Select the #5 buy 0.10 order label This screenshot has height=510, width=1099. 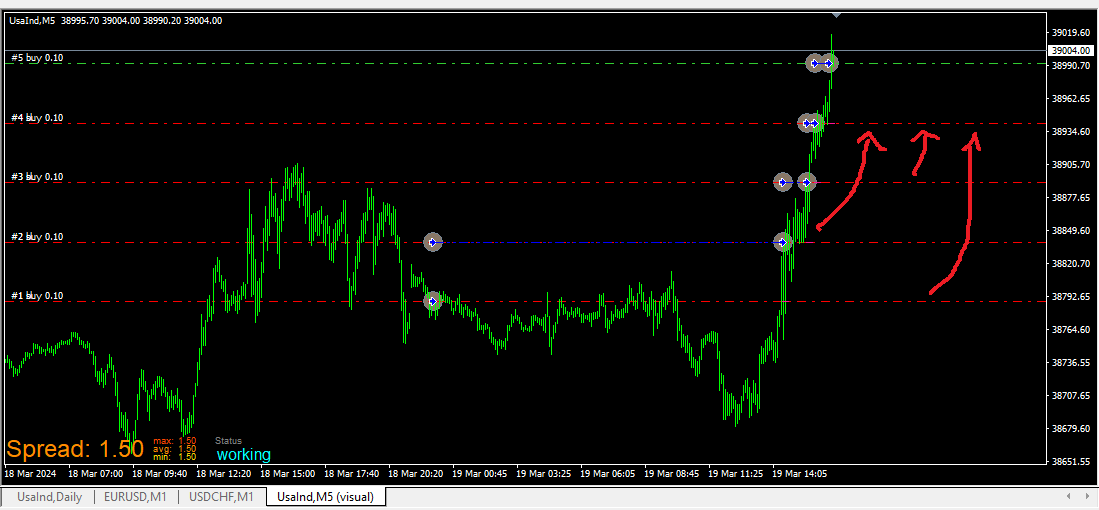(37, 57)
